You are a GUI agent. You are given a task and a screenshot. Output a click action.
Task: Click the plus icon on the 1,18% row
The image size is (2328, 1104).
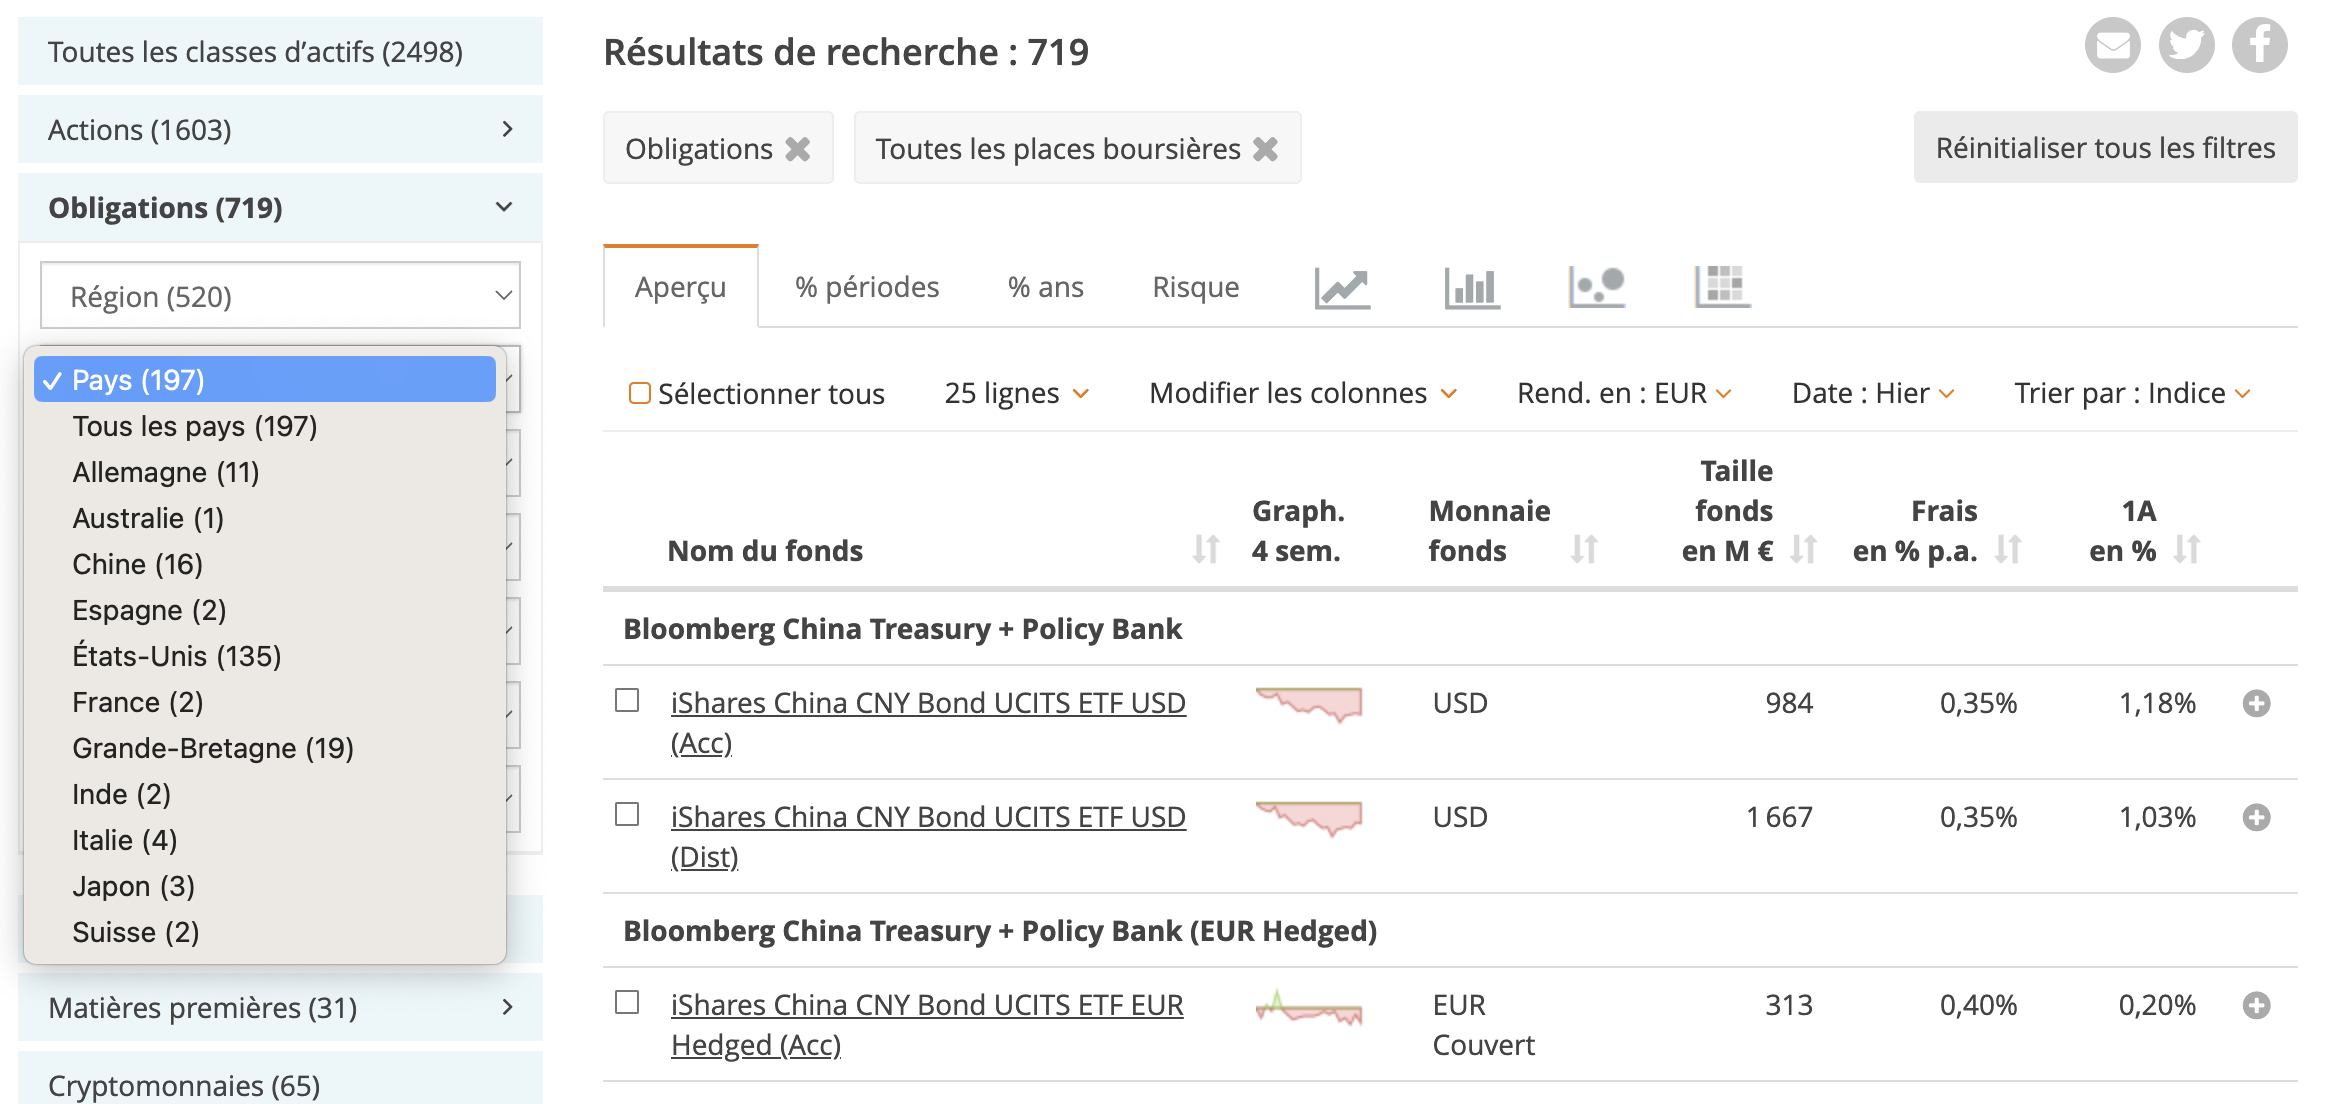click(x=2256, y=704)
